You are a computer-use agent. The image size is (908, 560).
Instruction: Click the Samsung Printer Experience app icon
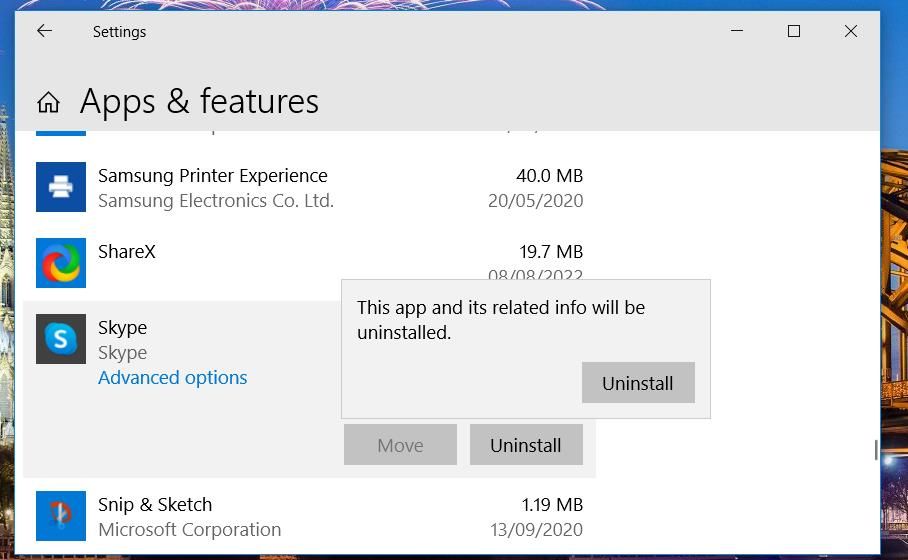pos(61,187)
